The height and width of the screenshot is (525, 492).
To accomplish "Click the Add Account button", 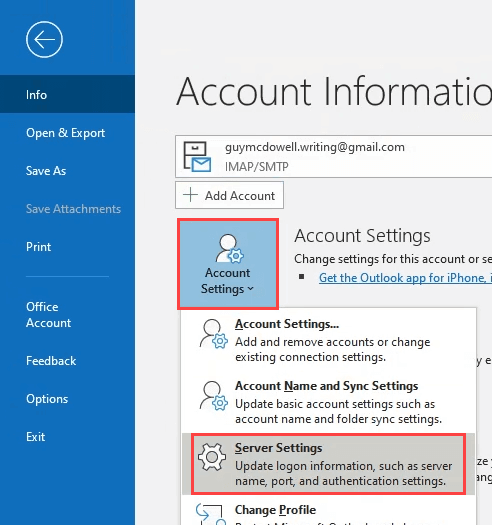I will tap(229, 195).
